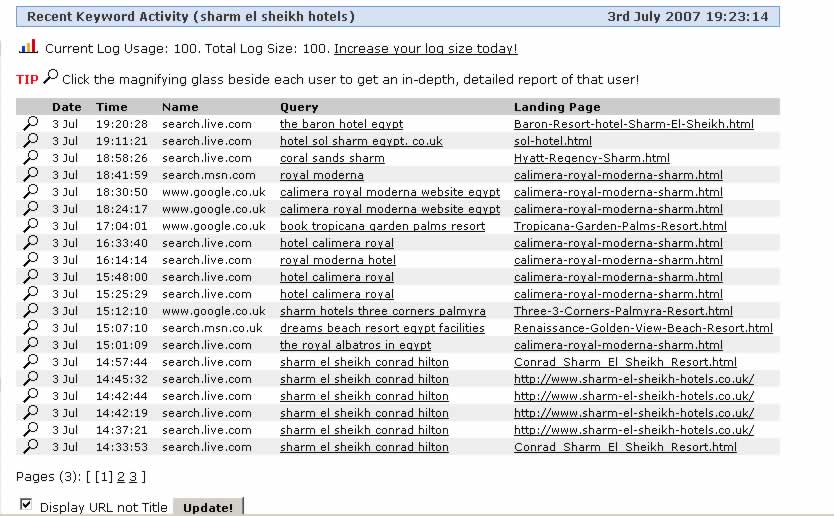Open query 'book tropicana garden palms resort'
Screen dimensions: 834x516
382,226
